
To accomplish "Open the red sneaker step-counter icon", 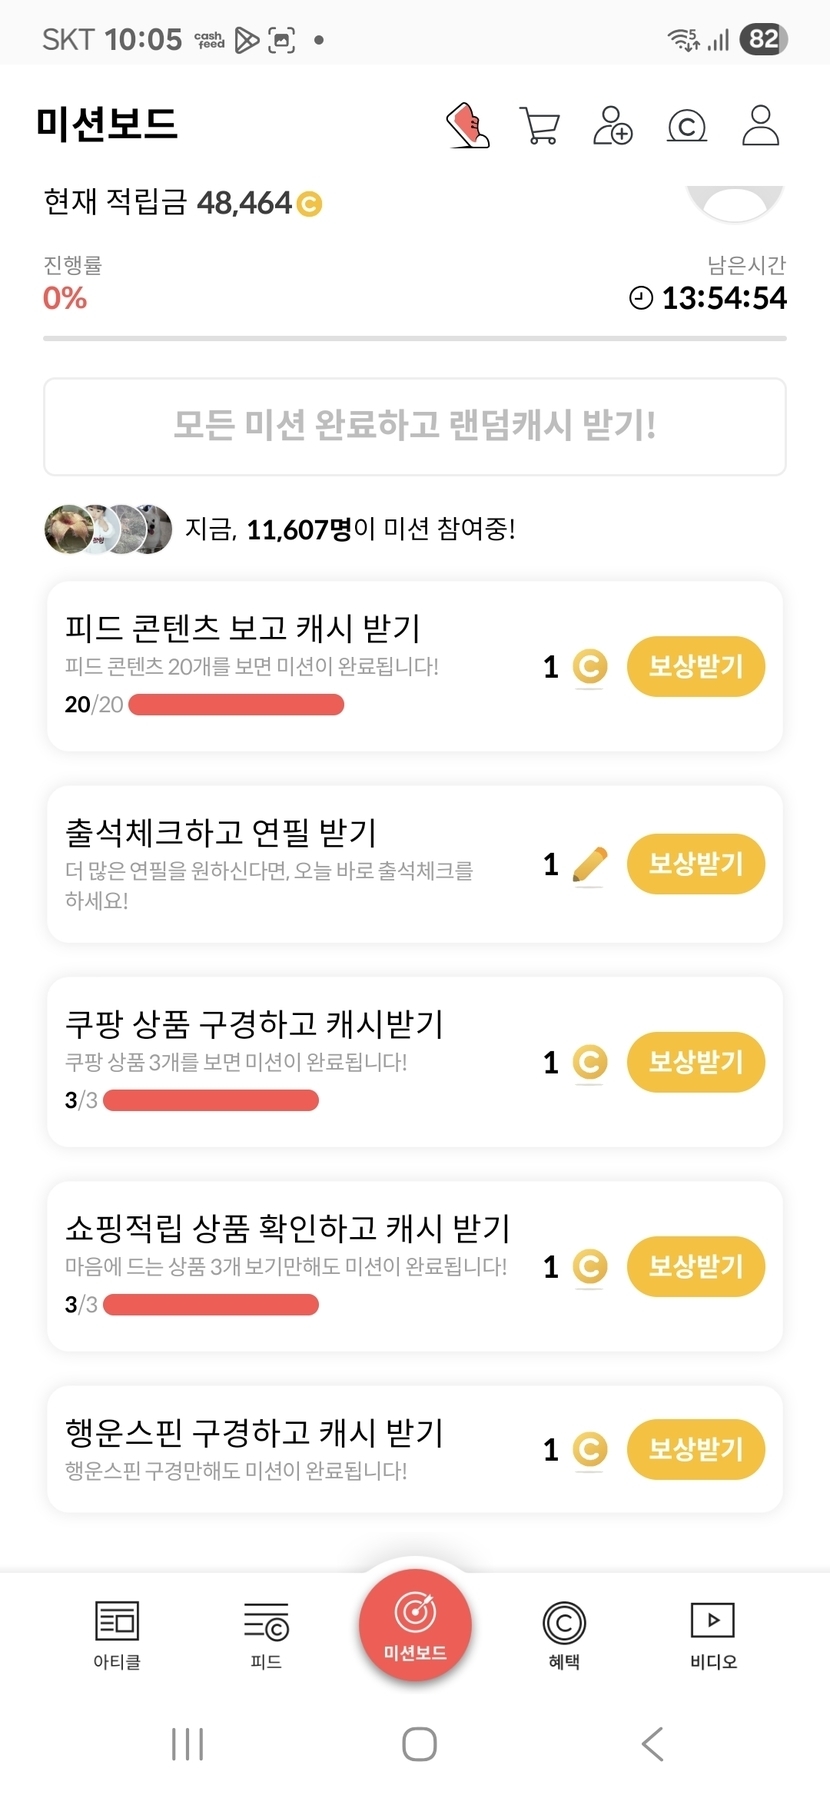I will (467, 126).
